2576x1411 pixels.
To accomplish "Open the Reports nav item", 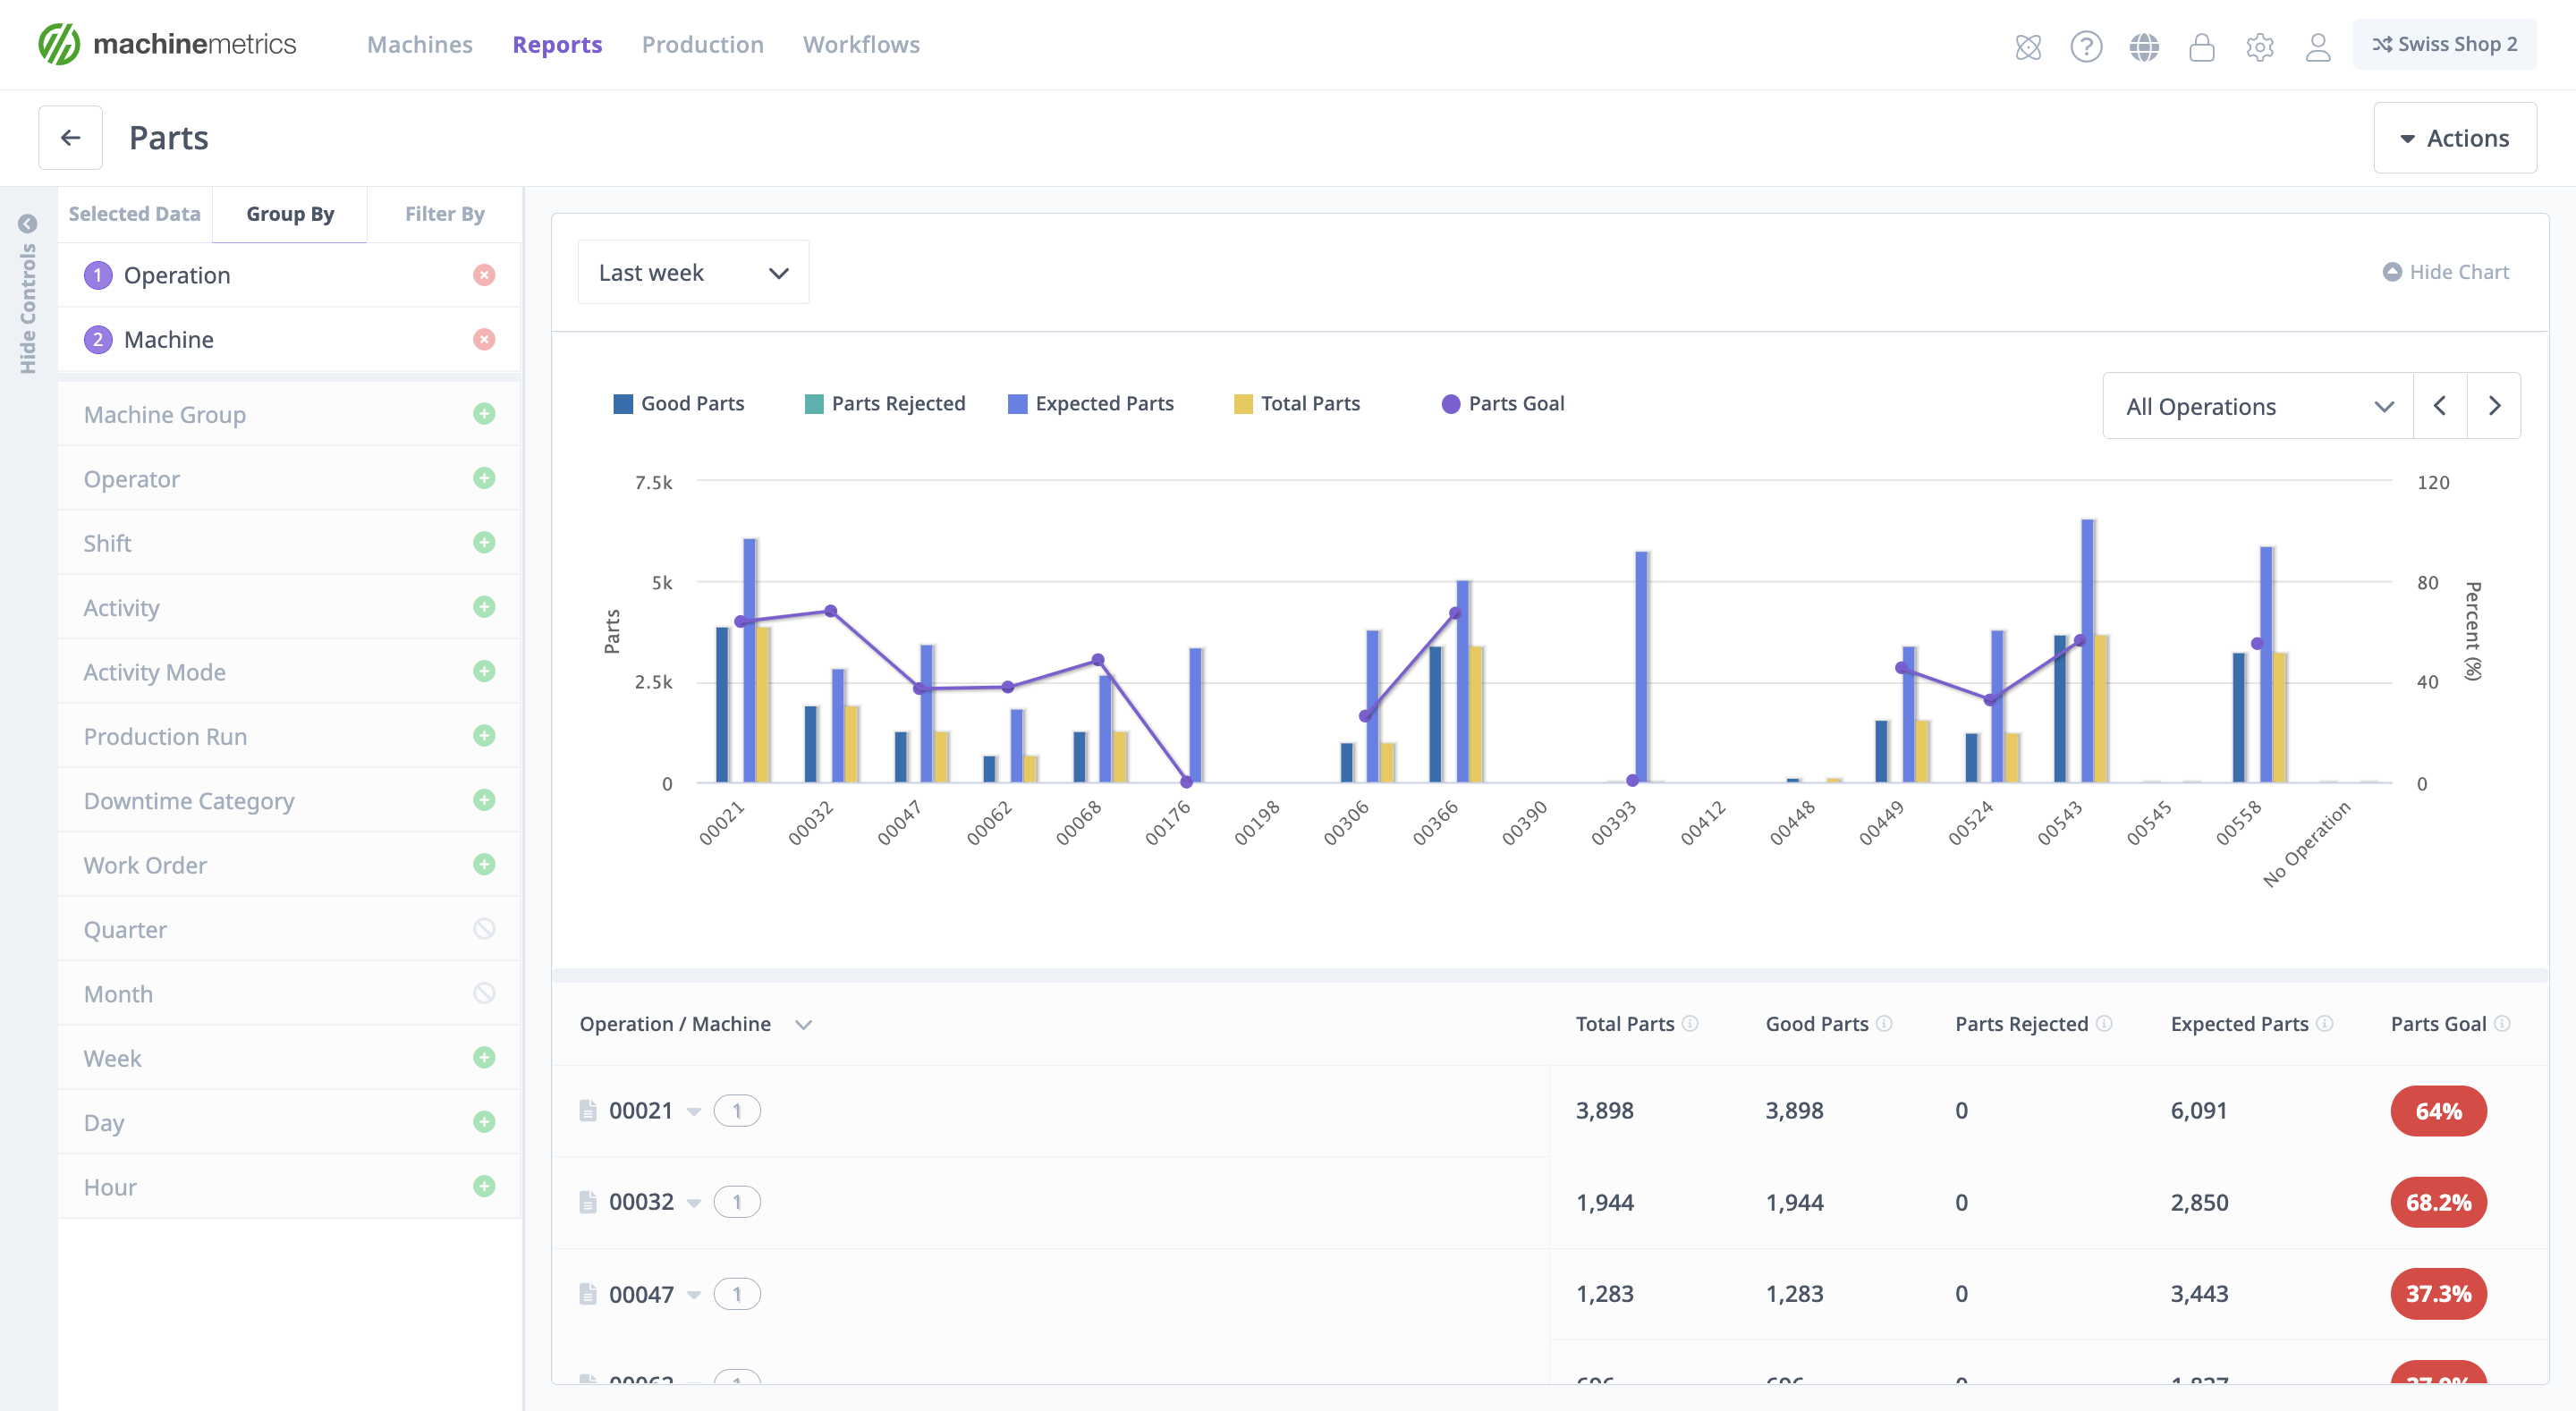I will click(x=557, y=45).
